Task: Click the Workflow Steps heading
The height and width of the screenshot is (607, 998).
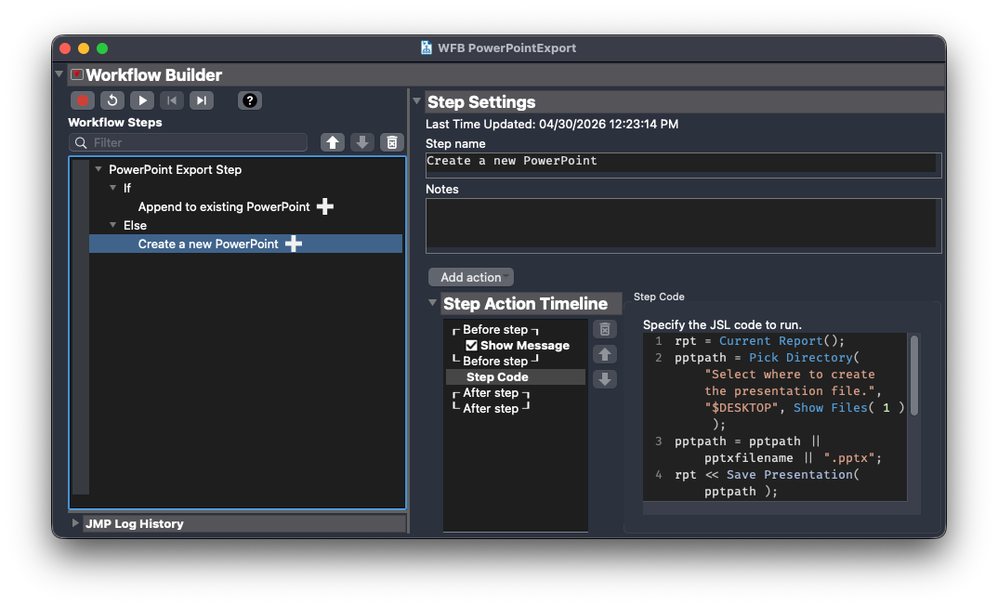Action: point(115,122)
